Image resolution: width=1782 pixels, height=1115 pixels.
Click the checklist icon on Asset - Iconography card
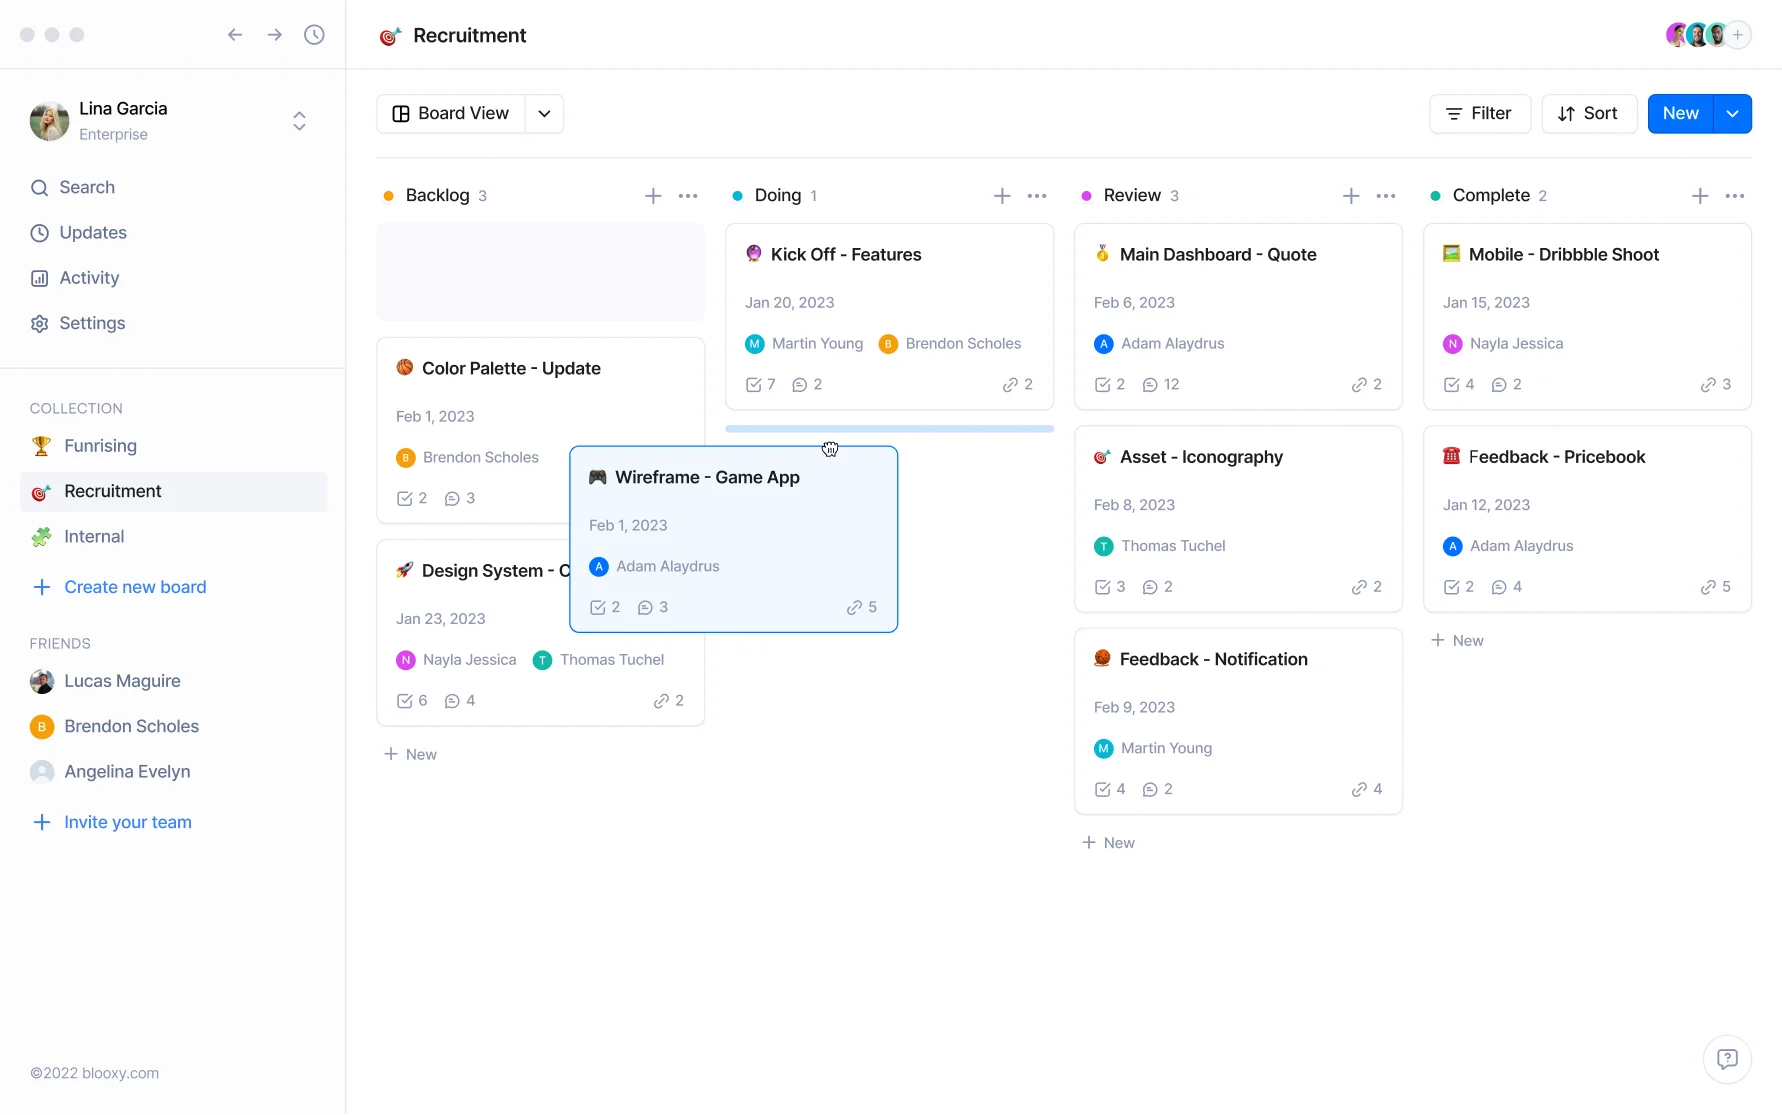click(x=1103, y=587)
